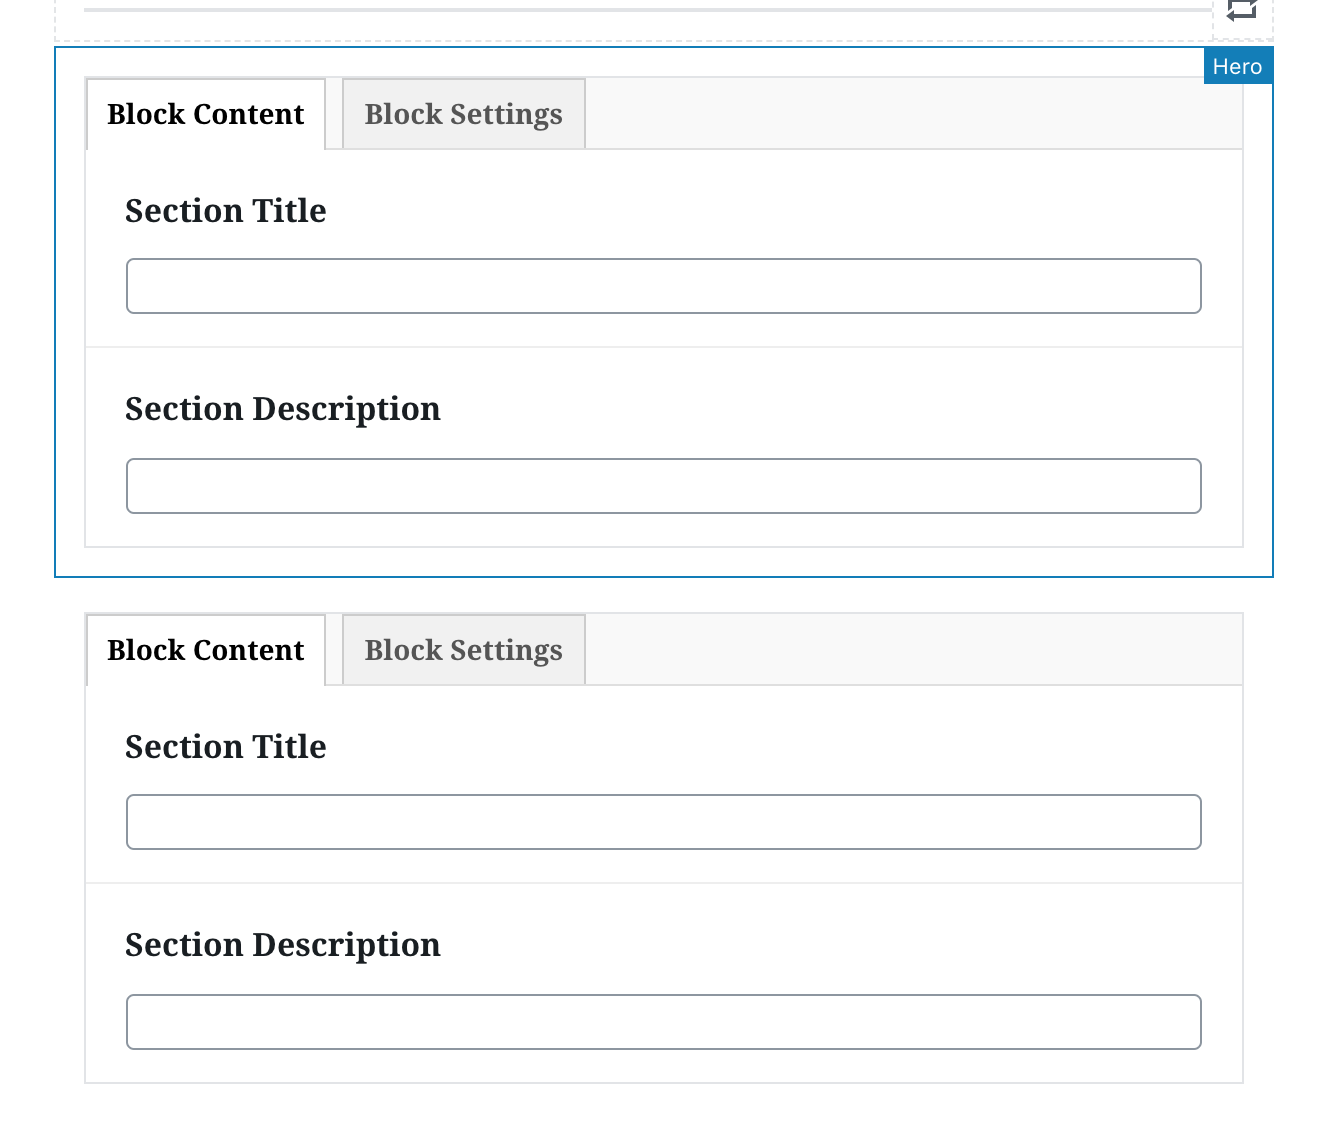The height and width of the screenshot is (1130, 1324).
Task: Click the Section Title heading in the Hero block
Action: point(225,211)
